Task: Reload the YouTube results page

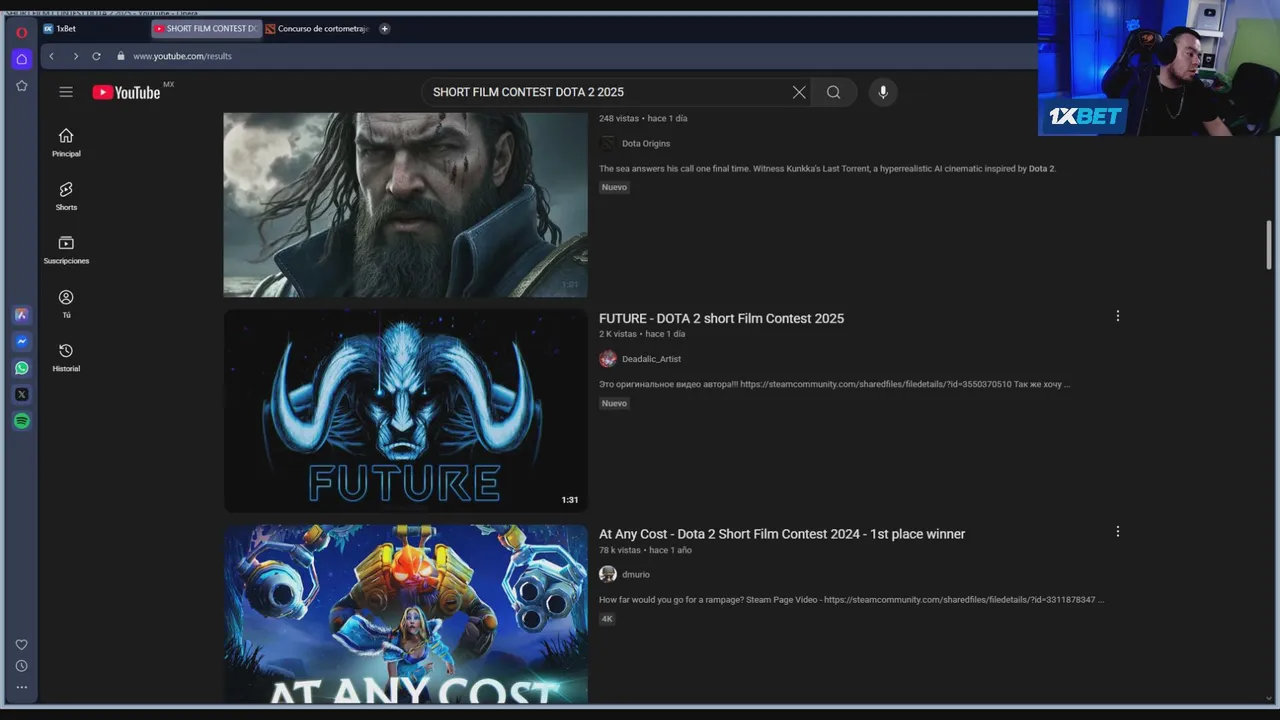Action: click(96, 56)
